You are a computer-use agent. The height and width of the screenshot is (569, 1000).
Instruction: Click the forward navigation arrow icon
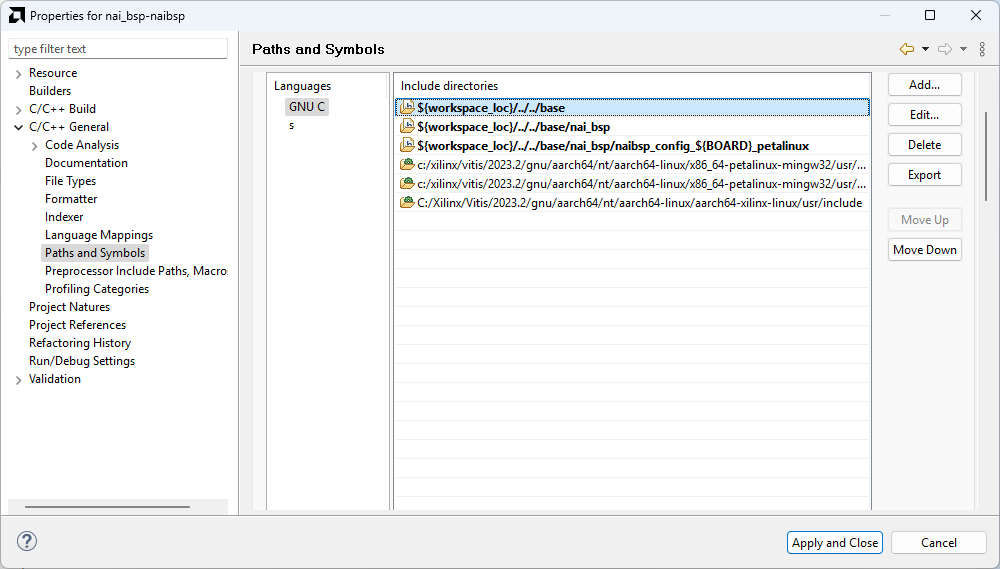(944, 49)
